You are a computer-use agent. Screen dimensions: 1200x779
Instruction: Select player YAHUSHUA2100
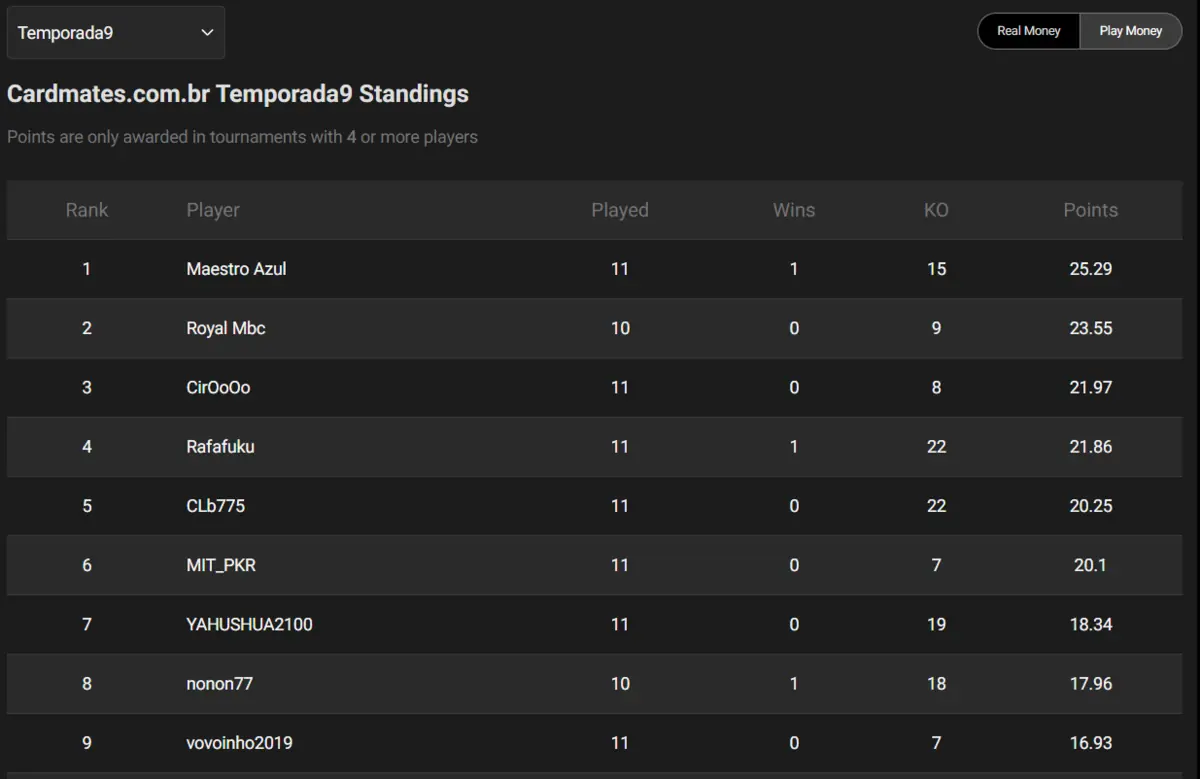coord(249,624)
